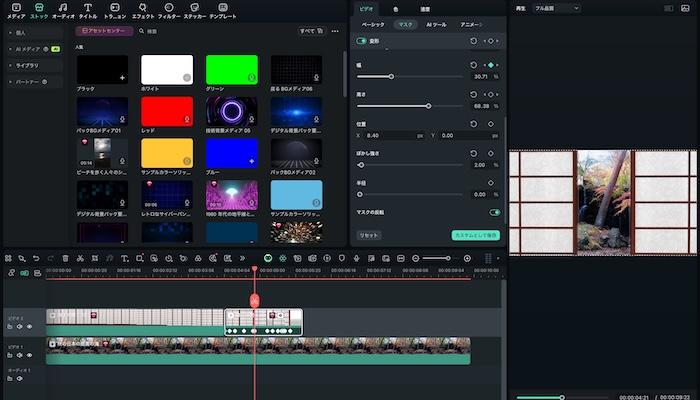Open the ステッカー (Stickers) panel icon
Viewport: 700px width, 400px height.
195,10
